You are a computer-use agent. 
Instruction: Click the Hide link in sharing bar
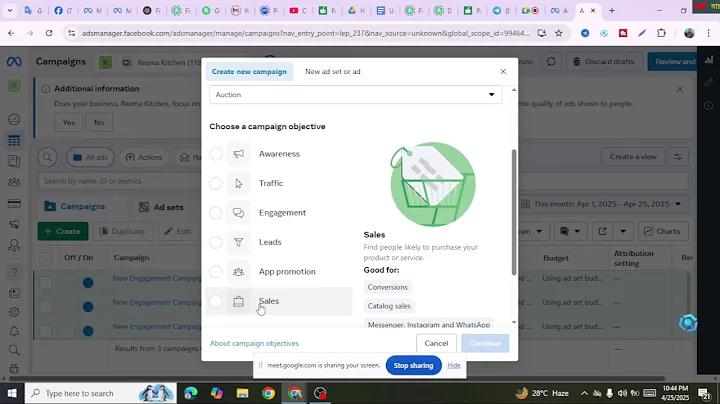click(x=454, y=365)
